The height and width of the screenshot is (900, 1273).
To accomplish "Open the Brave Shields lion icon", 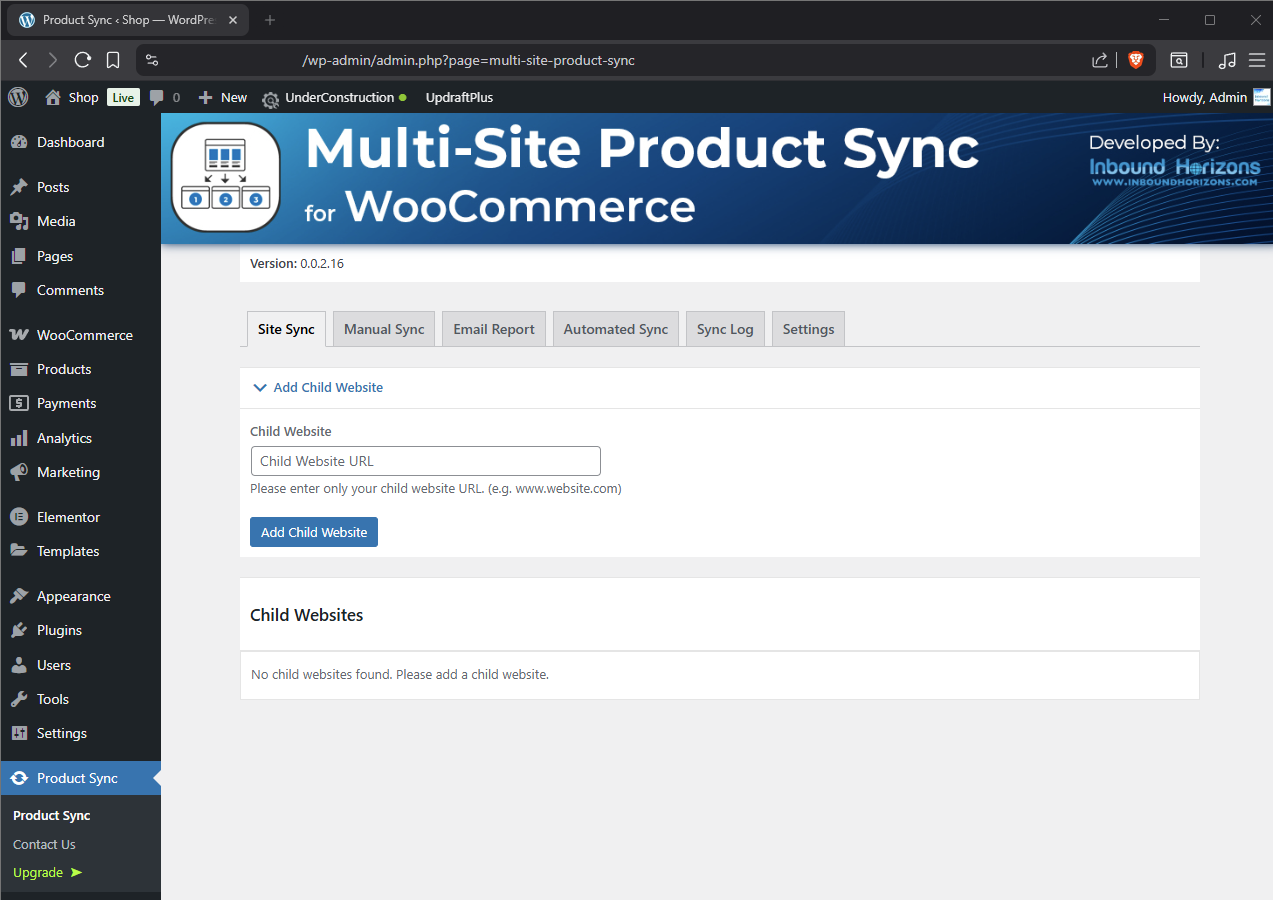I will click(x=1136, y=60).
